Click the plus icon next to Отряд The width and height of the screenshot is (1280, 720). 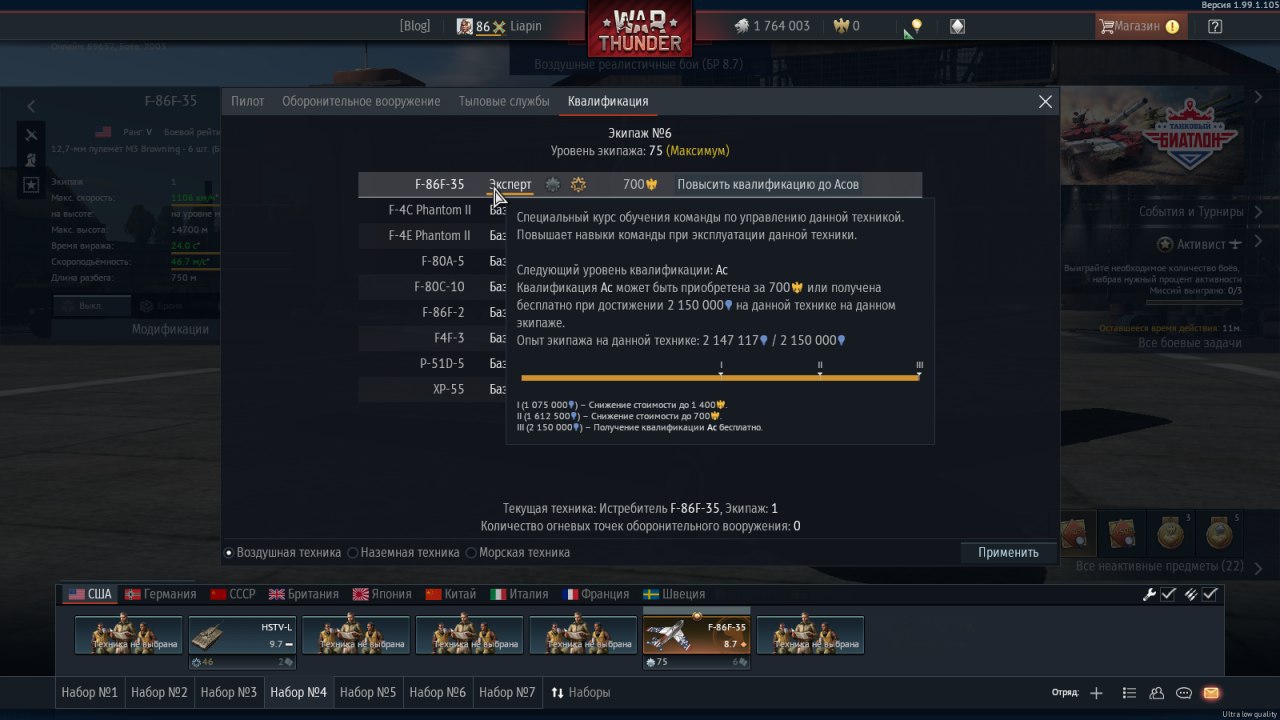(x=1096, y=693)
